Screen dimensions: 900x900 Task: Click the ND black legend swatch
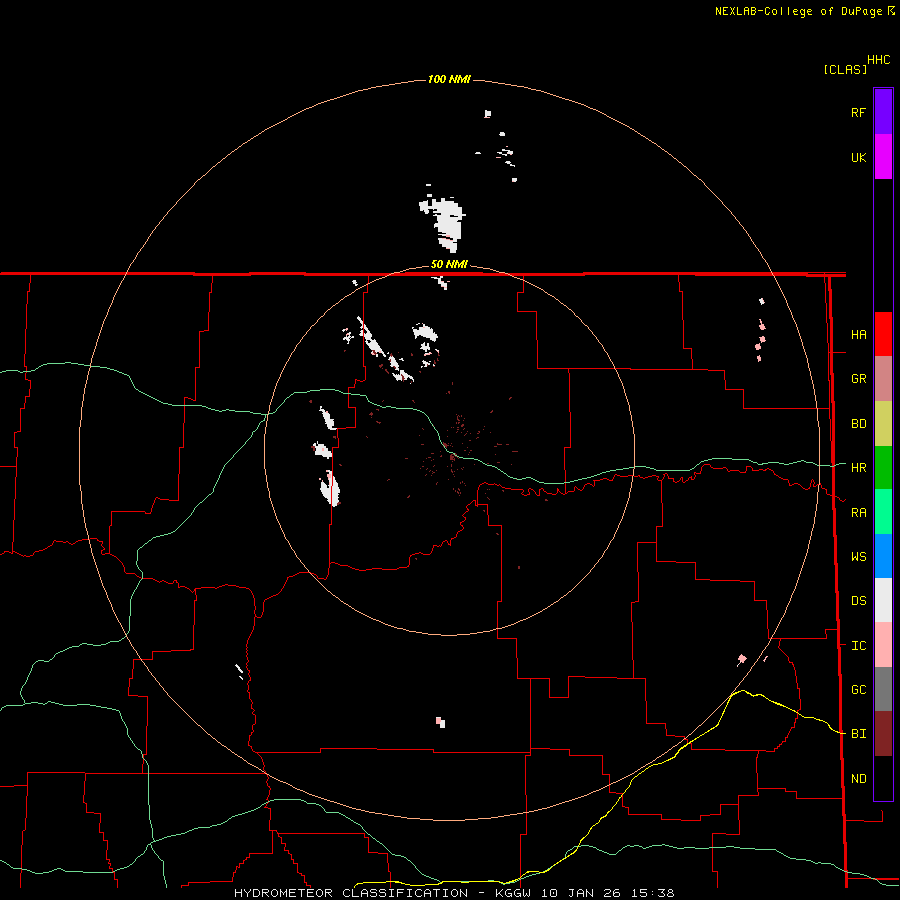[x=883, y=778]
